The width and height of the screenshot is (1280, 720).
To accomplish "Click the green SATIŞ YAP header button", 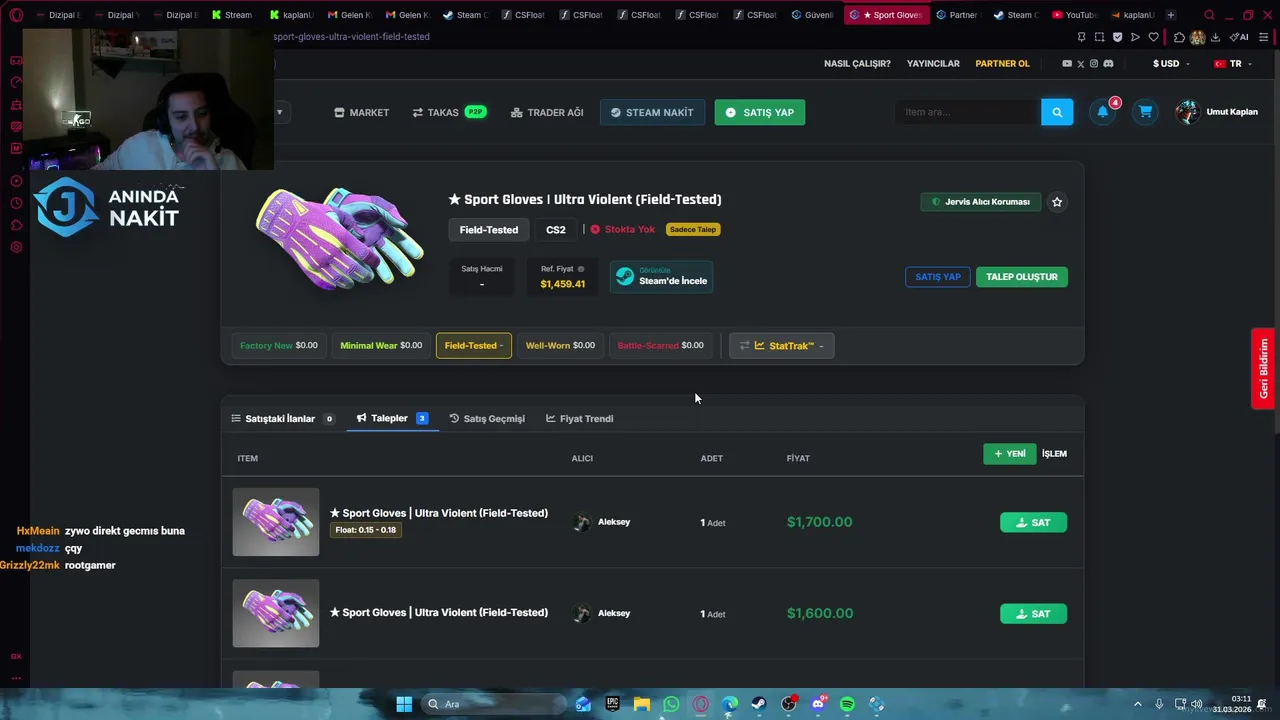I will point(759,112).
